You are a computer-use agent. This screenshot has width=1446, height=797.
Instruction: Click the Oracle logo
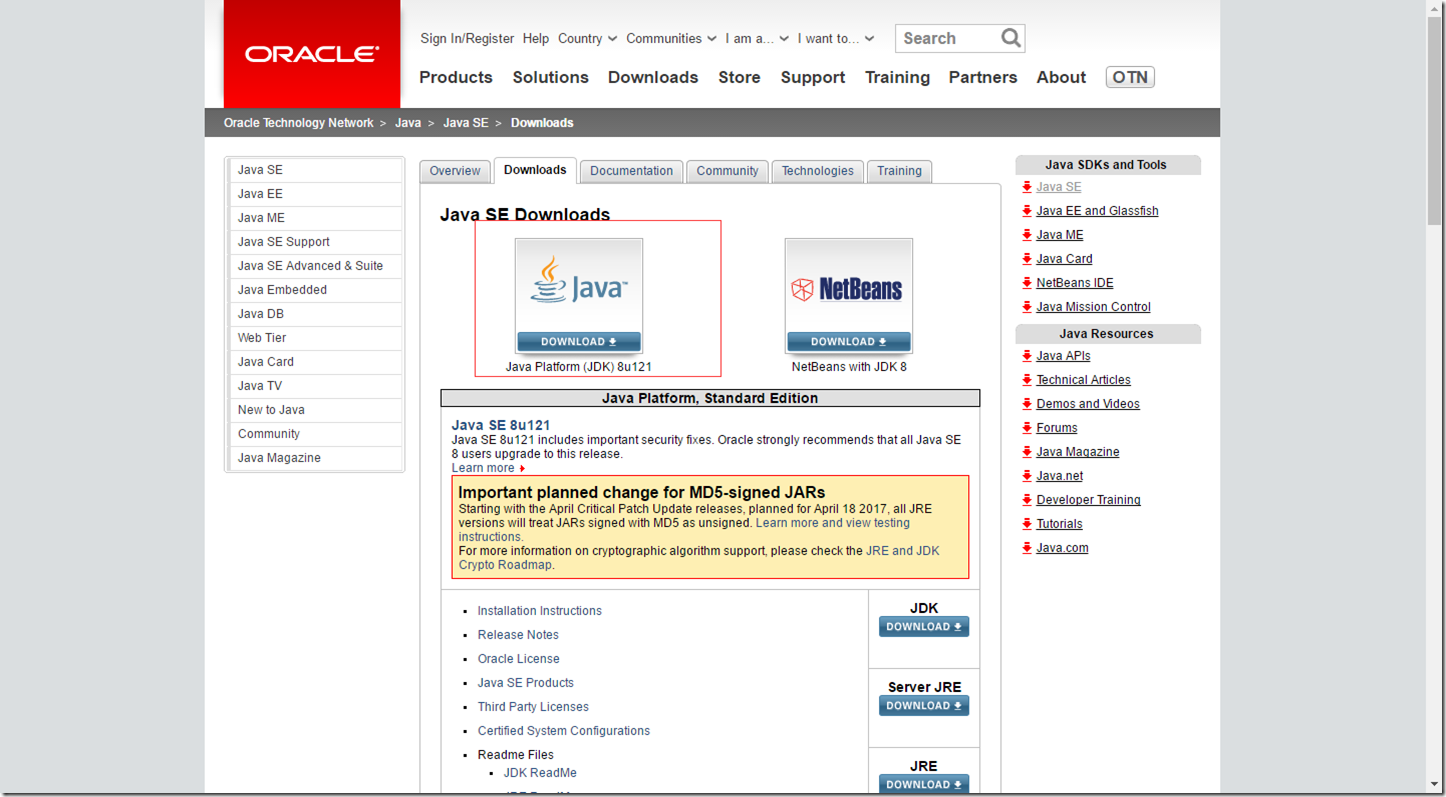(312, 54)
